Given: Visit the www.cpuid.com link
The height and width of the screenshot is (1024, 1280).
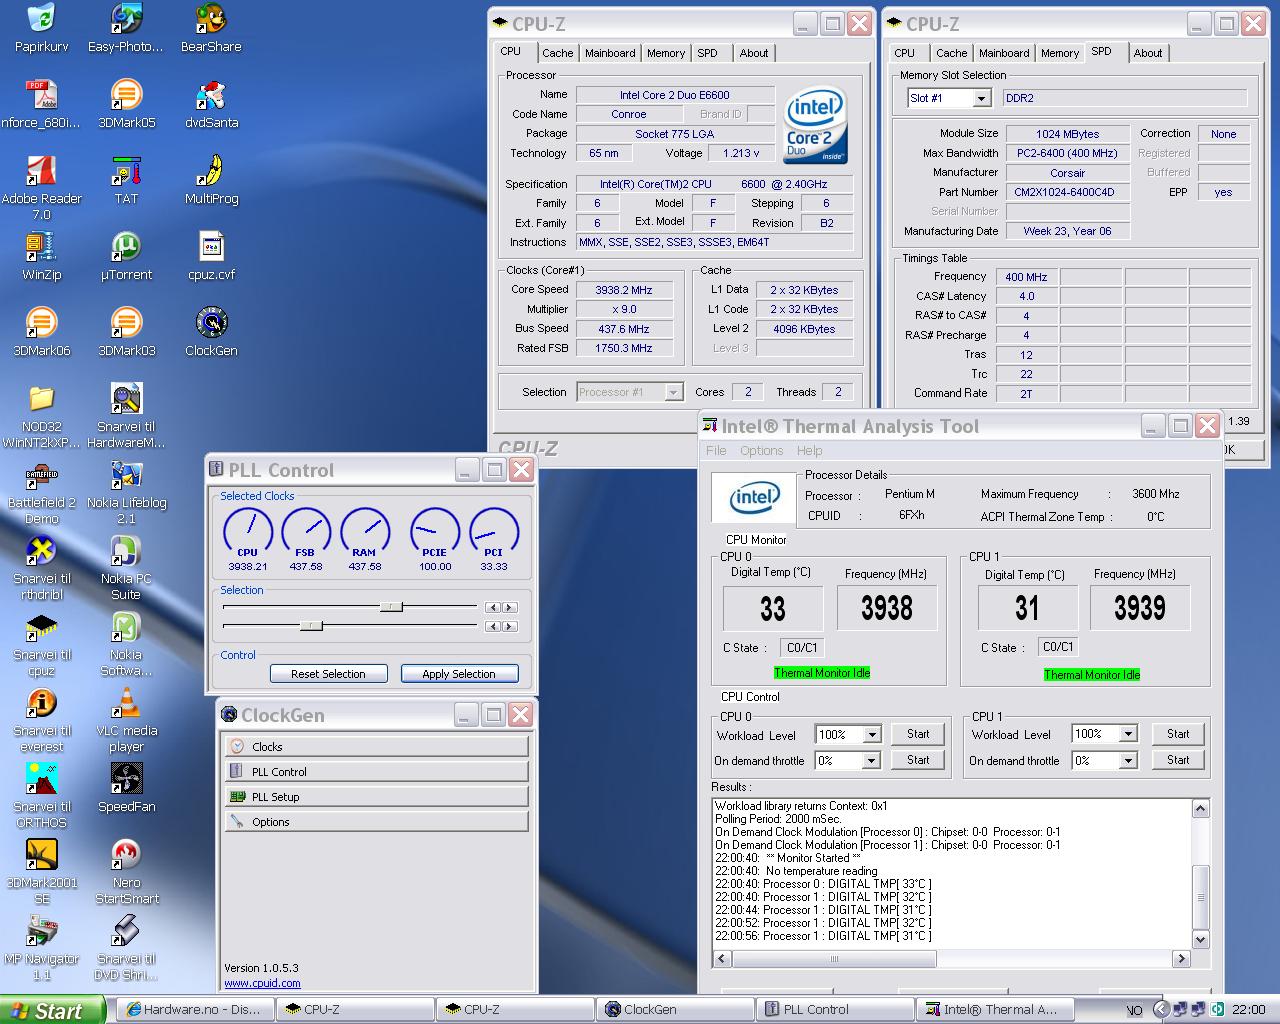Looking at the screenshot, I should click(262, 983).
